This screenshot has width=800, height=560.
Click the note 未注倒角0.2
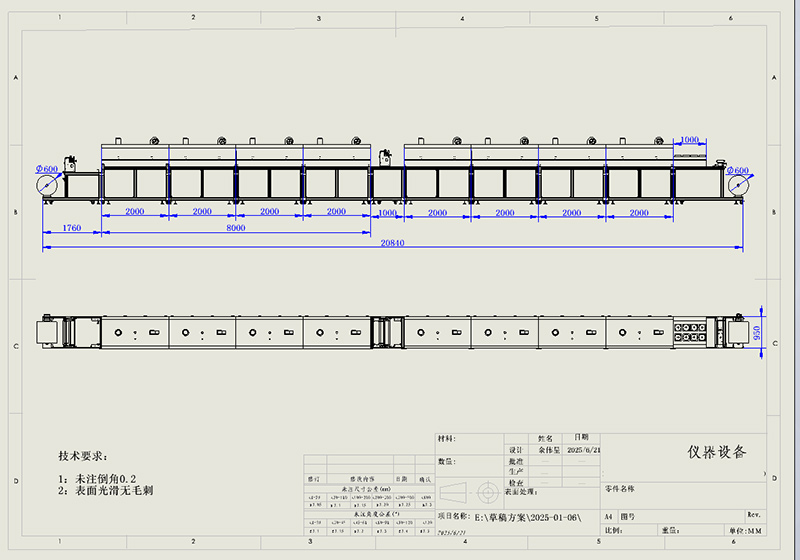click(x=104, y=478)
